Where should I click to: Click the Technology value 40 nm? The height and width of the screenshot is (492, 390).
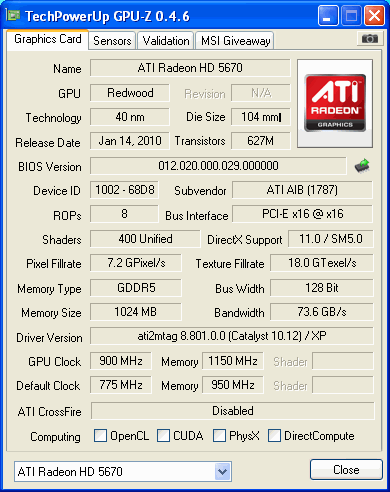[x=130, y=117]
